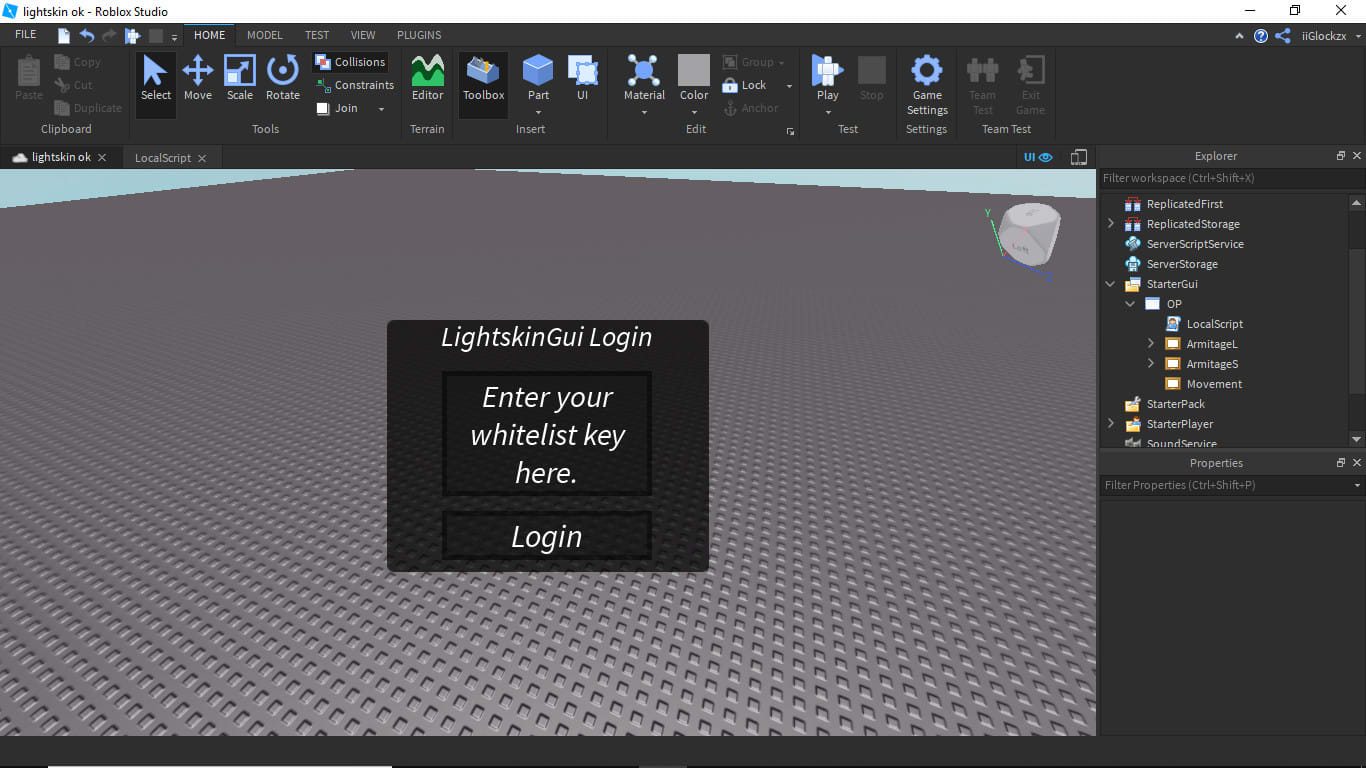The image size is (1366, 768).
Task: Collapse the StarterGui node
Action: [x=1111, y=284]
